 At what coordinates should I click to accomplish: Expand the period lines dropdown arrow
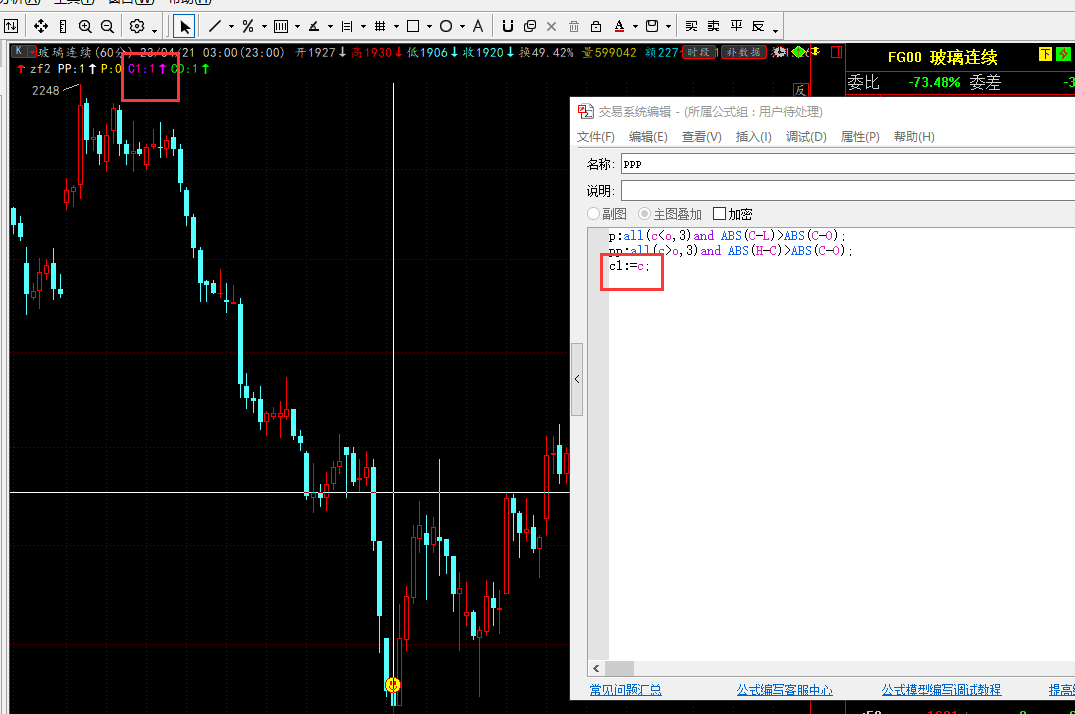click(x=297, y=27)
